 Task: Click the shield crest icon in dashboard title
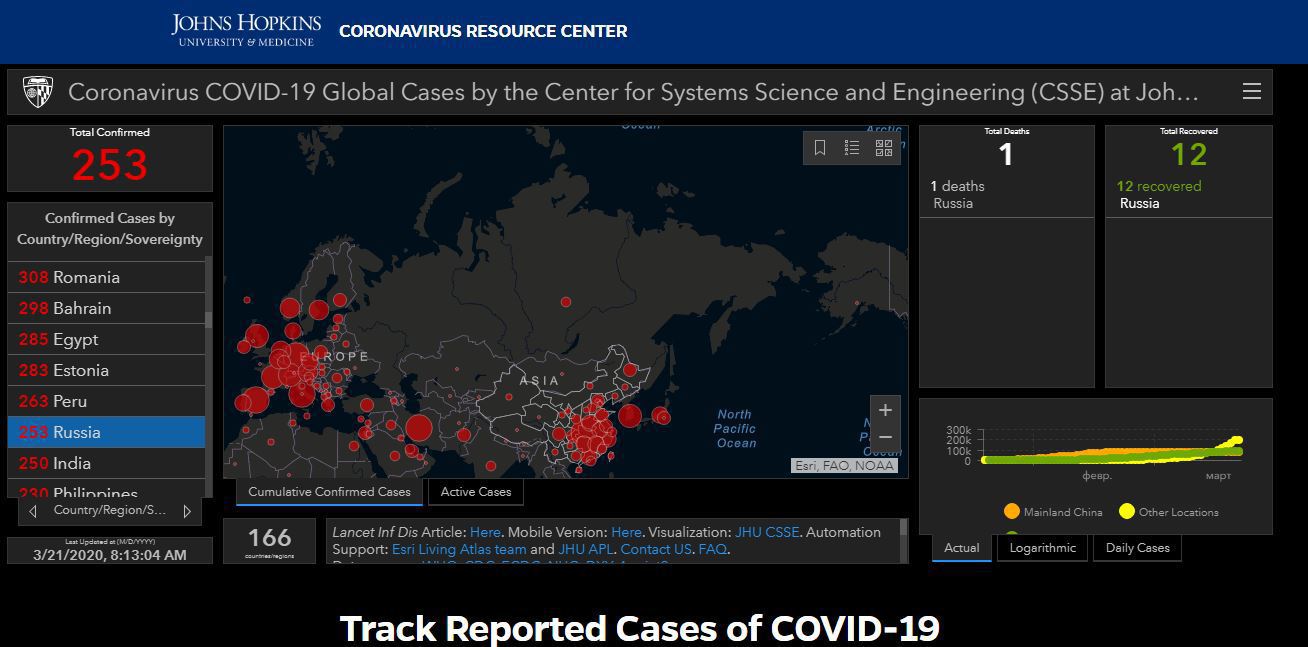point(38,92)
